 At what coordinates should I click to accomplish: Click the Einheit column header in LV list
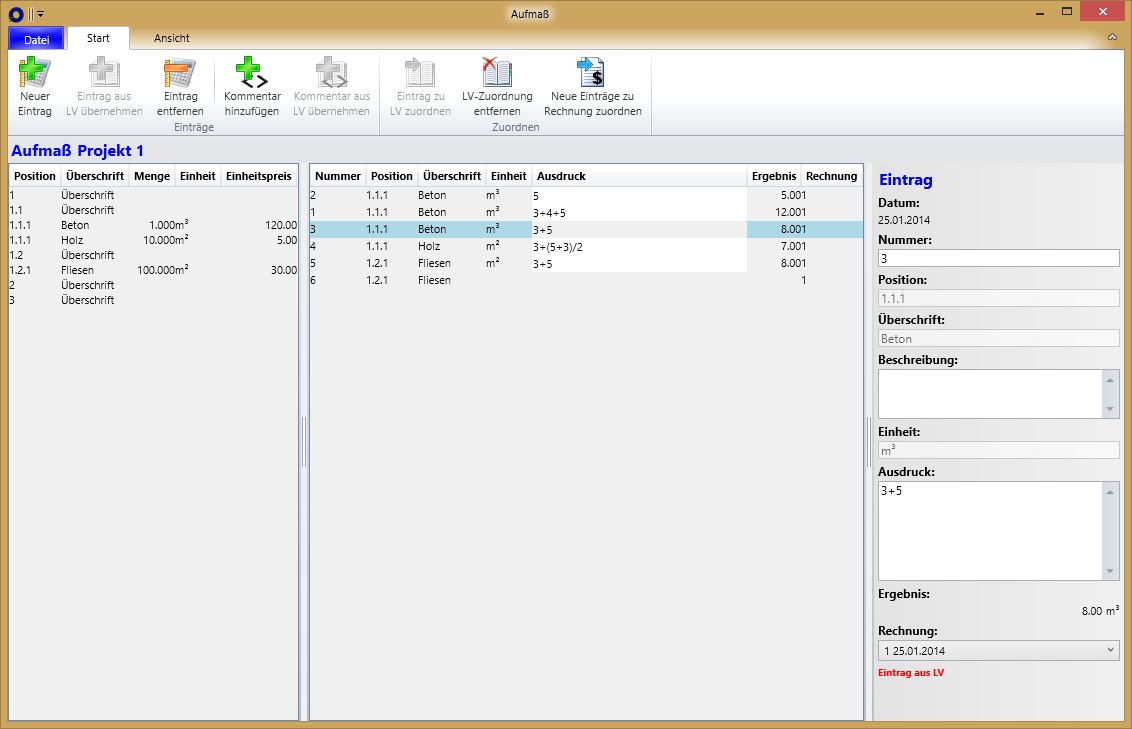[x=197, y=176]
